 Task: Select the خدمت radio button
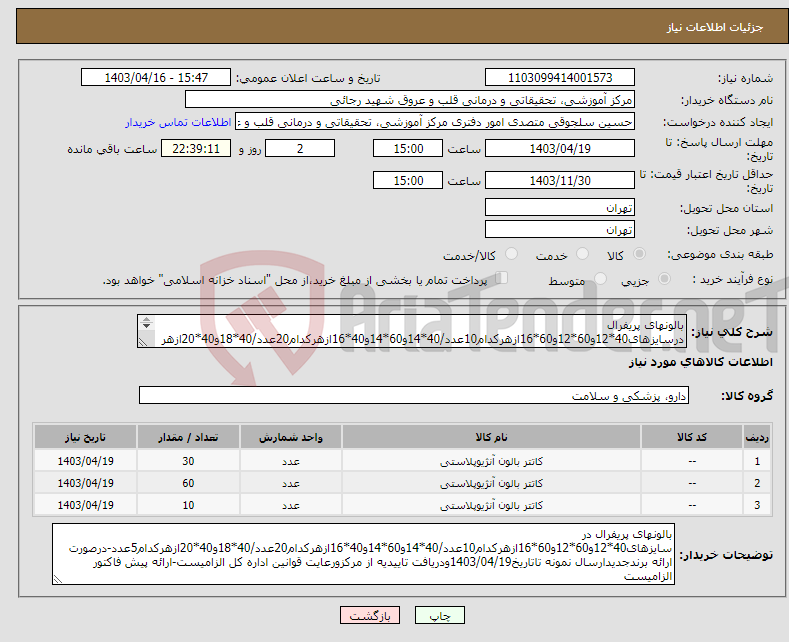[x=582, y=254]
